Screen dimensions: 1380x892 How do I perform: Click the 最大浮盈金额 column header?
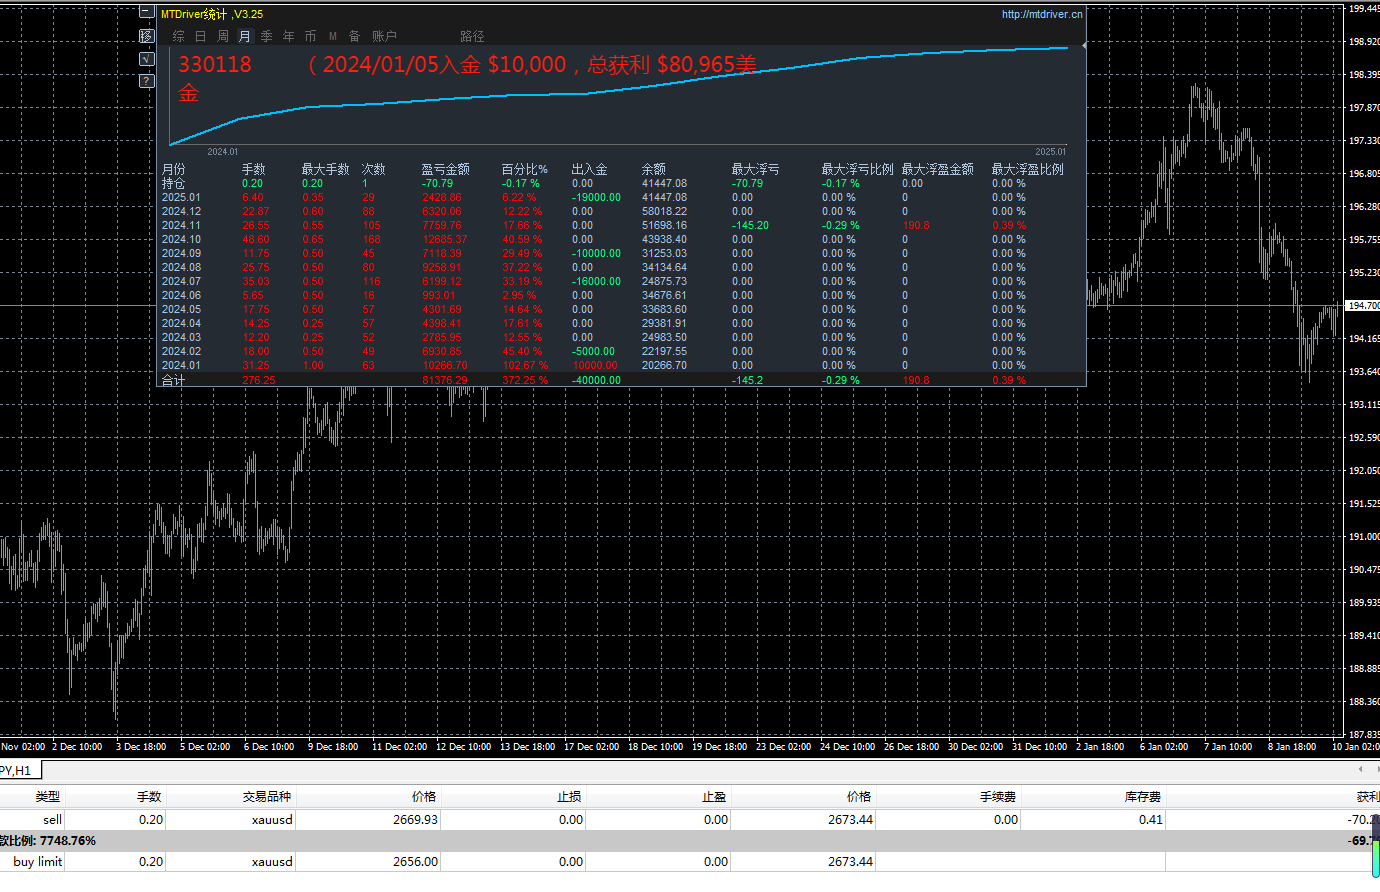coord(938,169)
